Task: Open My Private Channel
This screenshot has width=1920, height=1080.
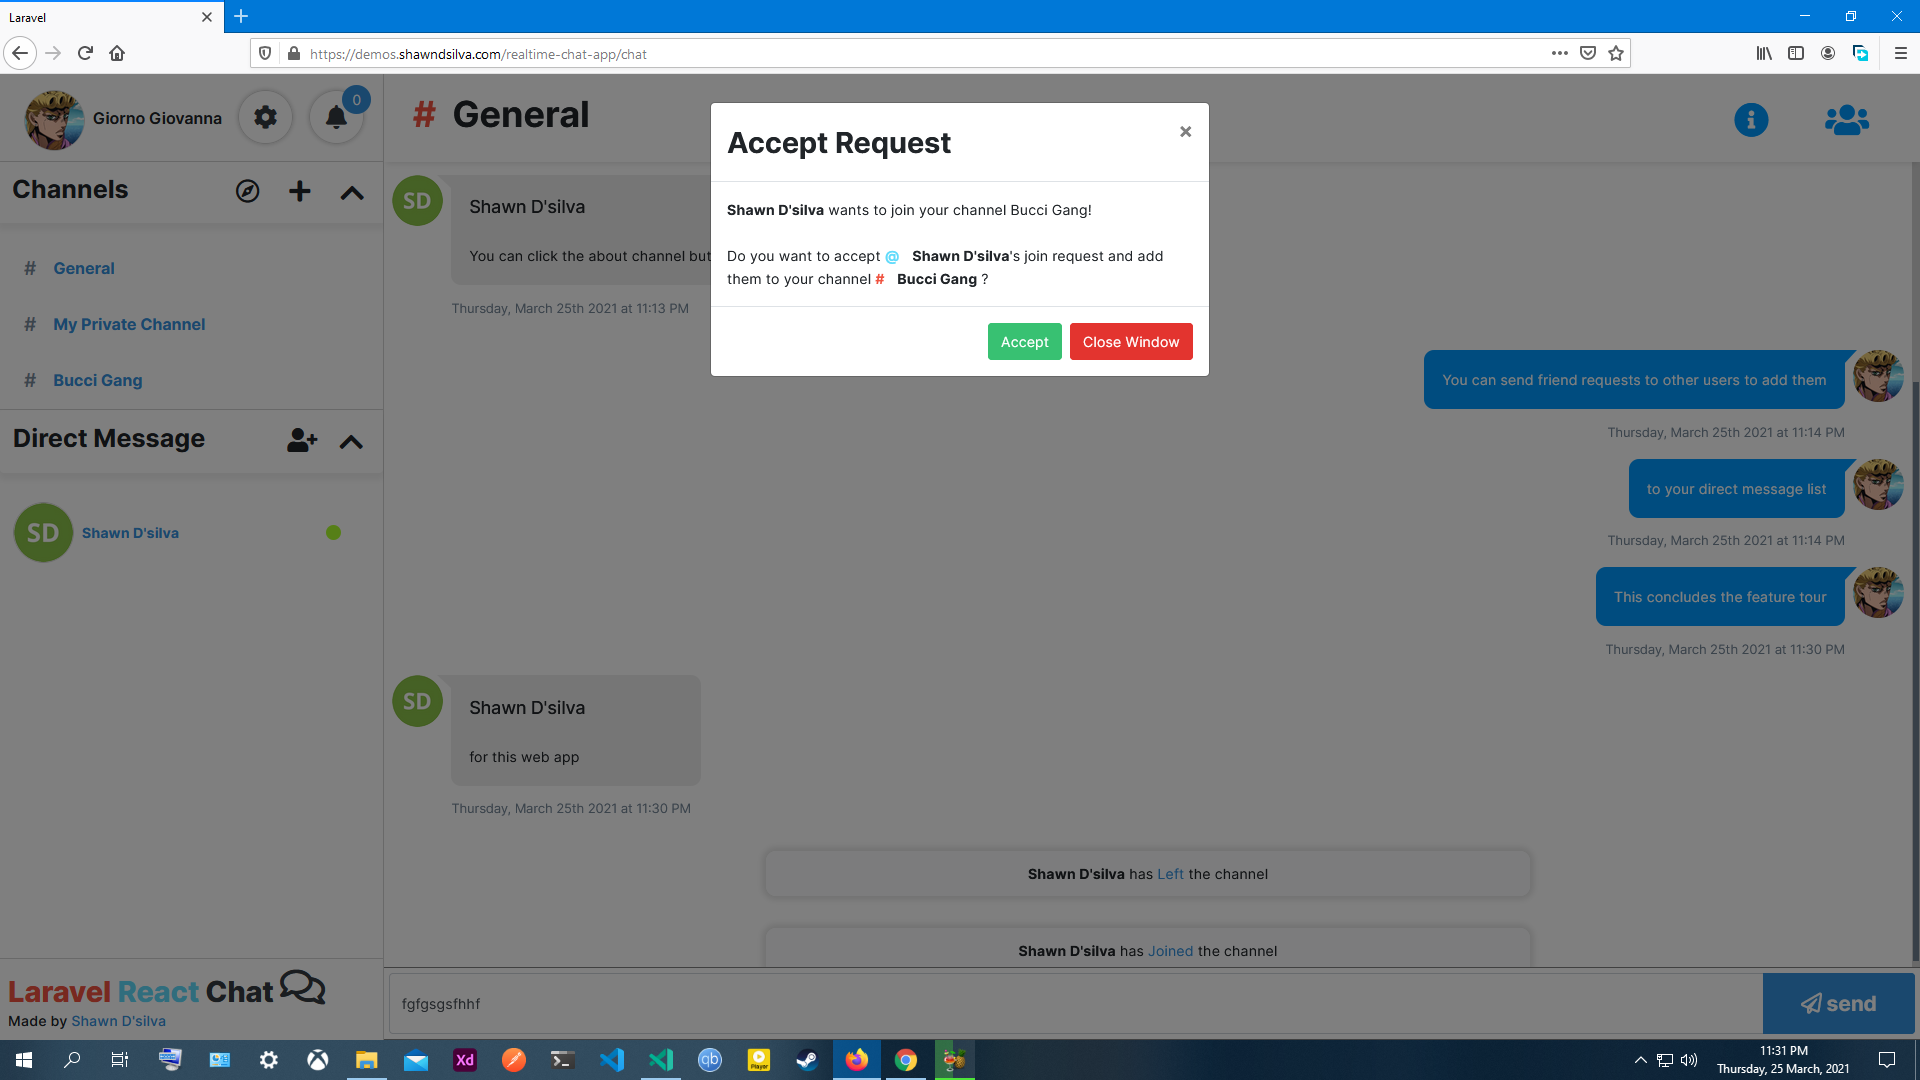Action: click(x=129, y=324)
